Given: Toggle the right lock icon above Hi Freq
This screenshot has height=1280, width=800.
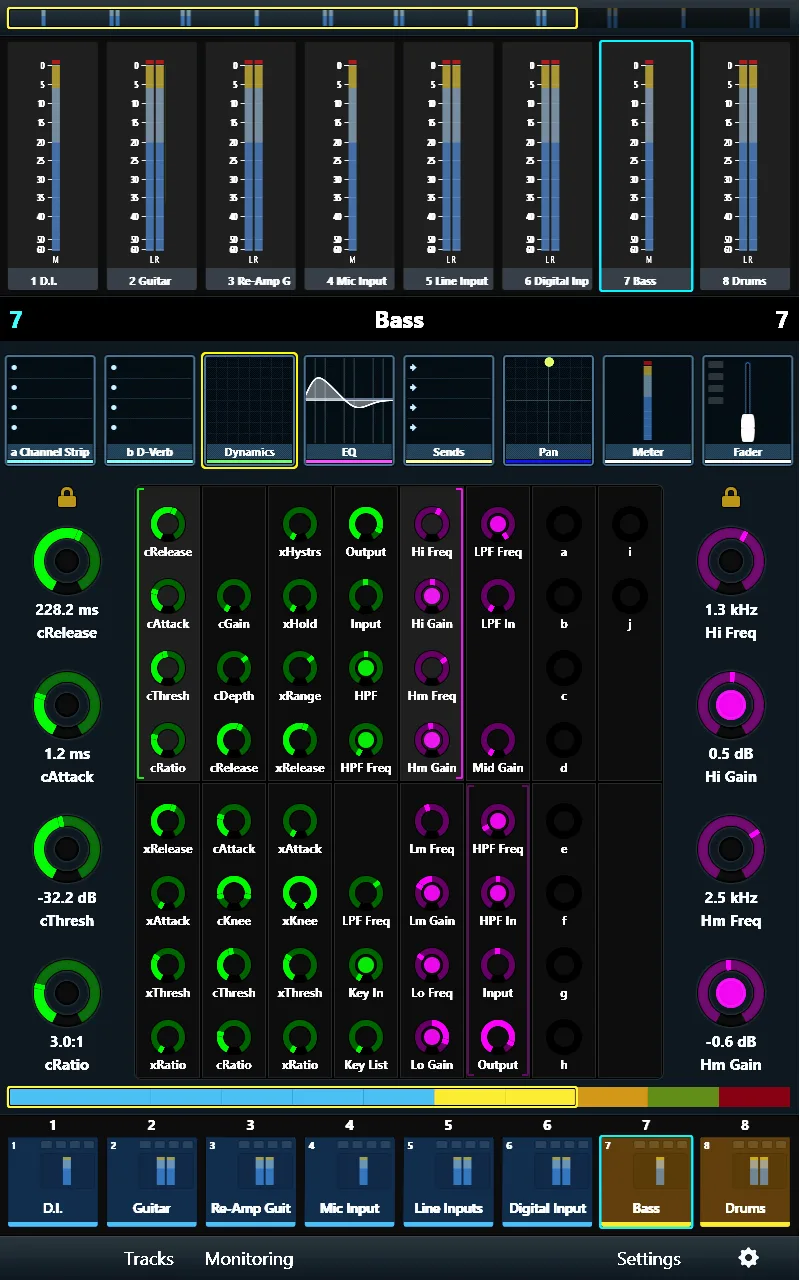Looking at the screenshot, I should 731,497.
